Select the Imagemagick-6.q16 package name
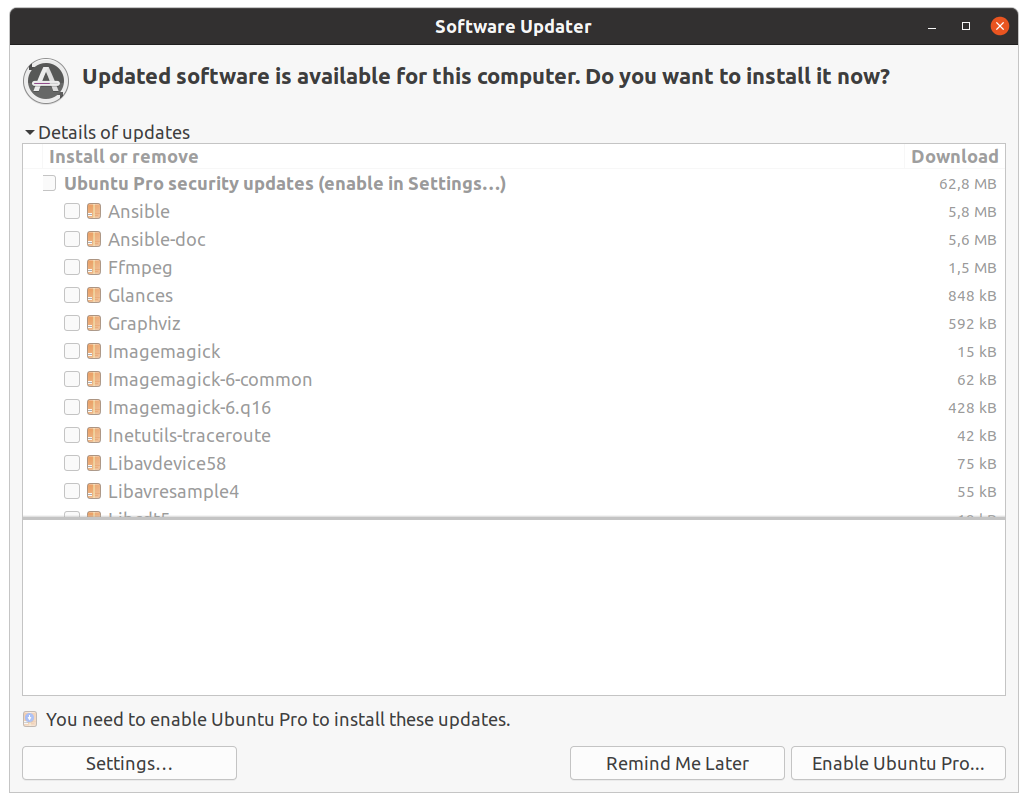 tap(189, 407)
